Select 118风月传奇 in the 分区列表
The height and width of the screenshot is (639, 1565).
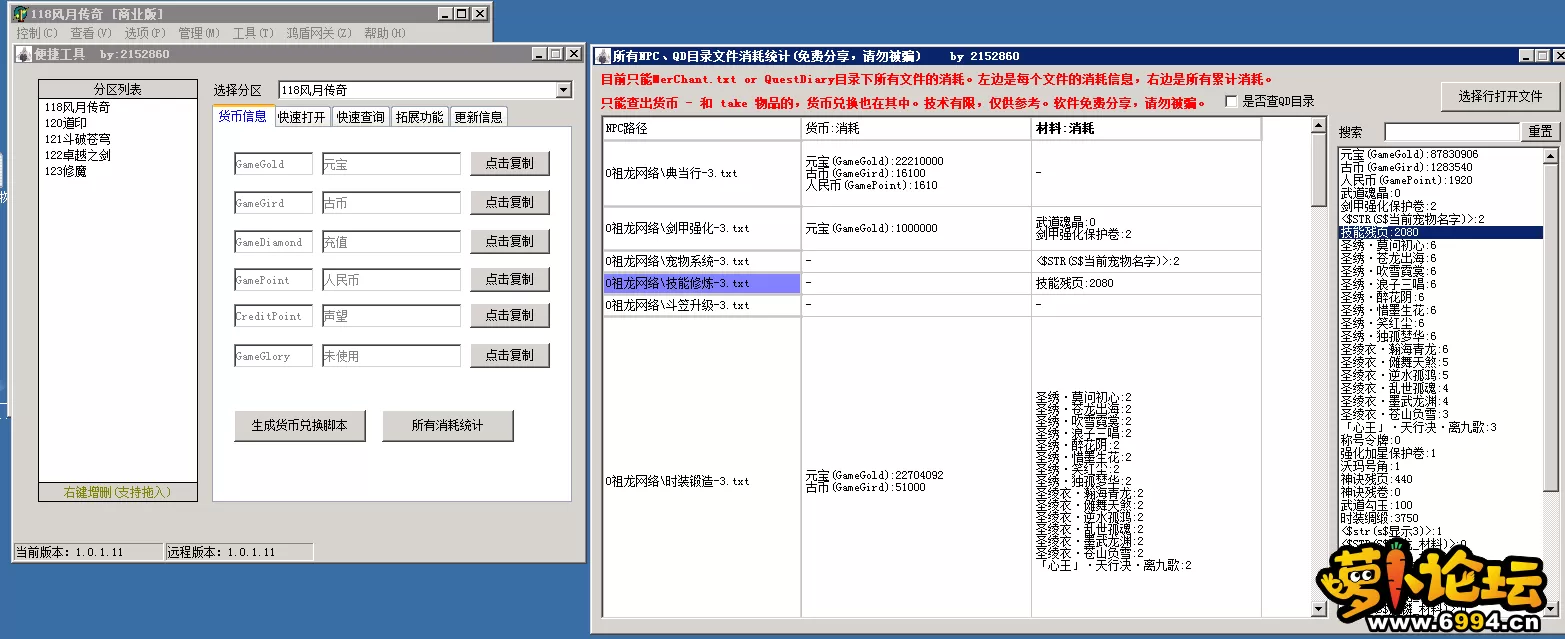[118, 107]
